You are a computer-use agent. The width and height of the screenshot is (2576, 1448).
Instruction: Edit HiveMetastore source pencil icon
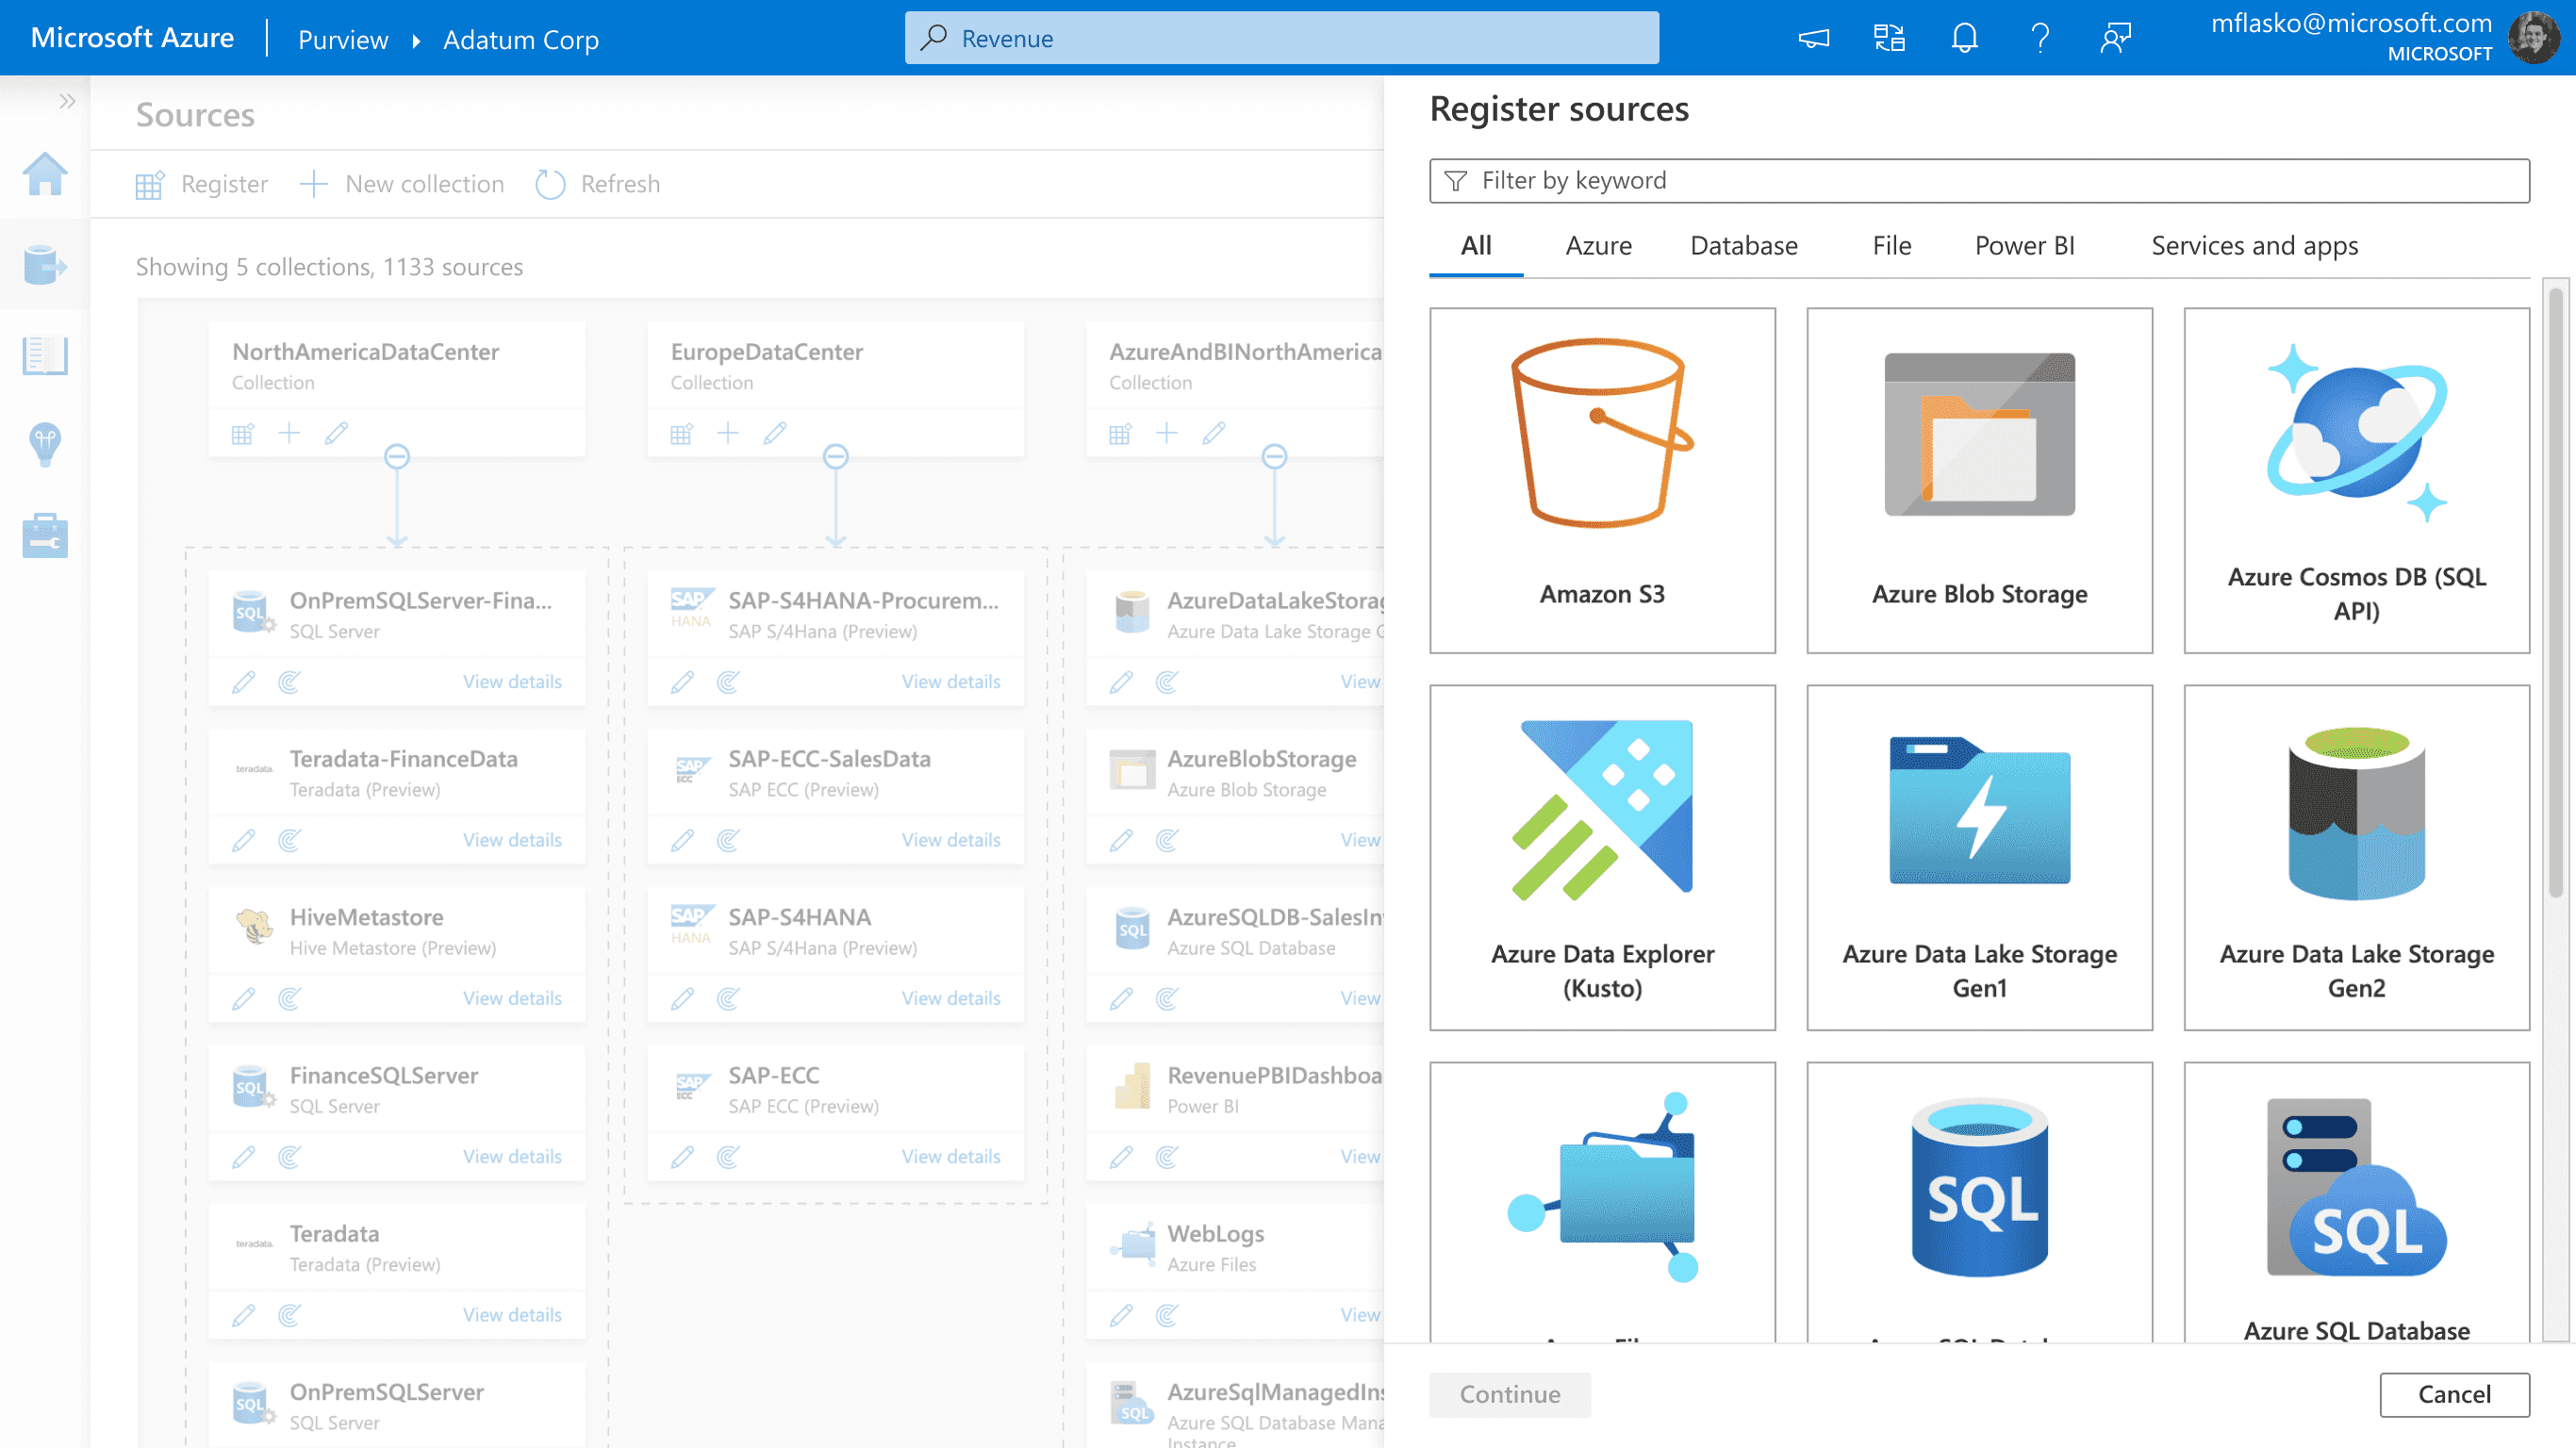coord(243,998)
